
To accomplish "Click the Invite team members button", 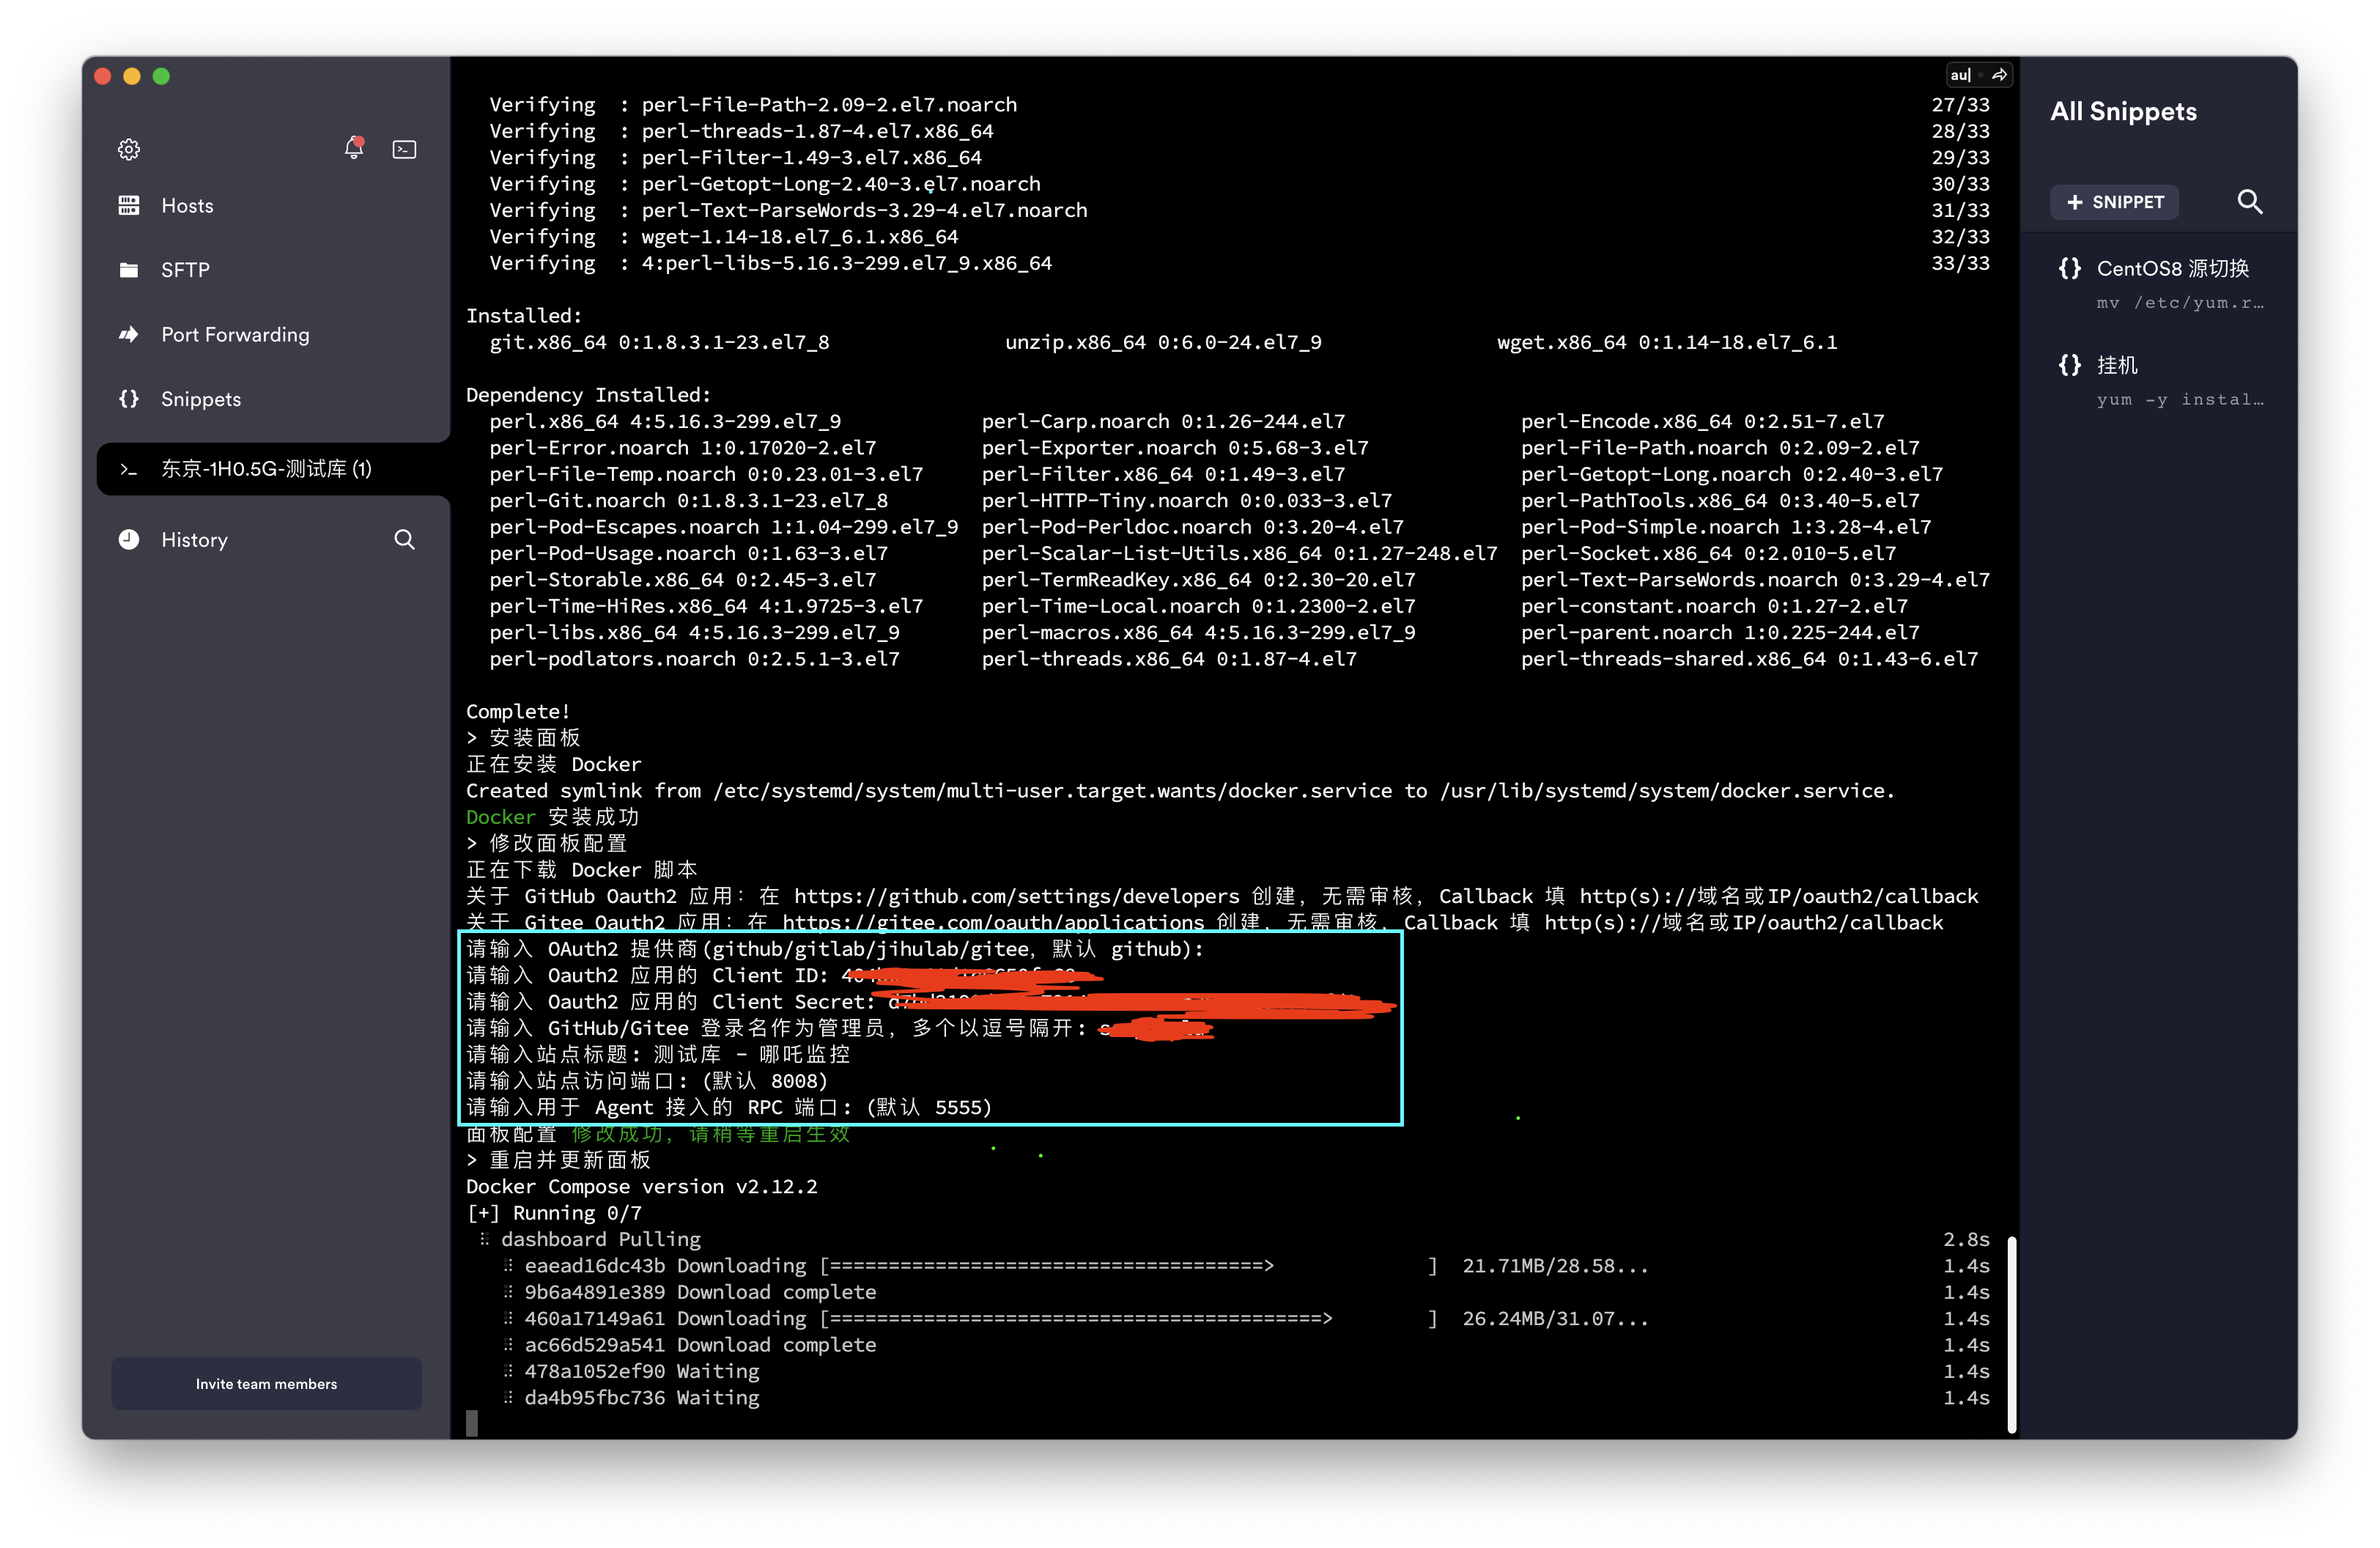I will click(266, 1384).
